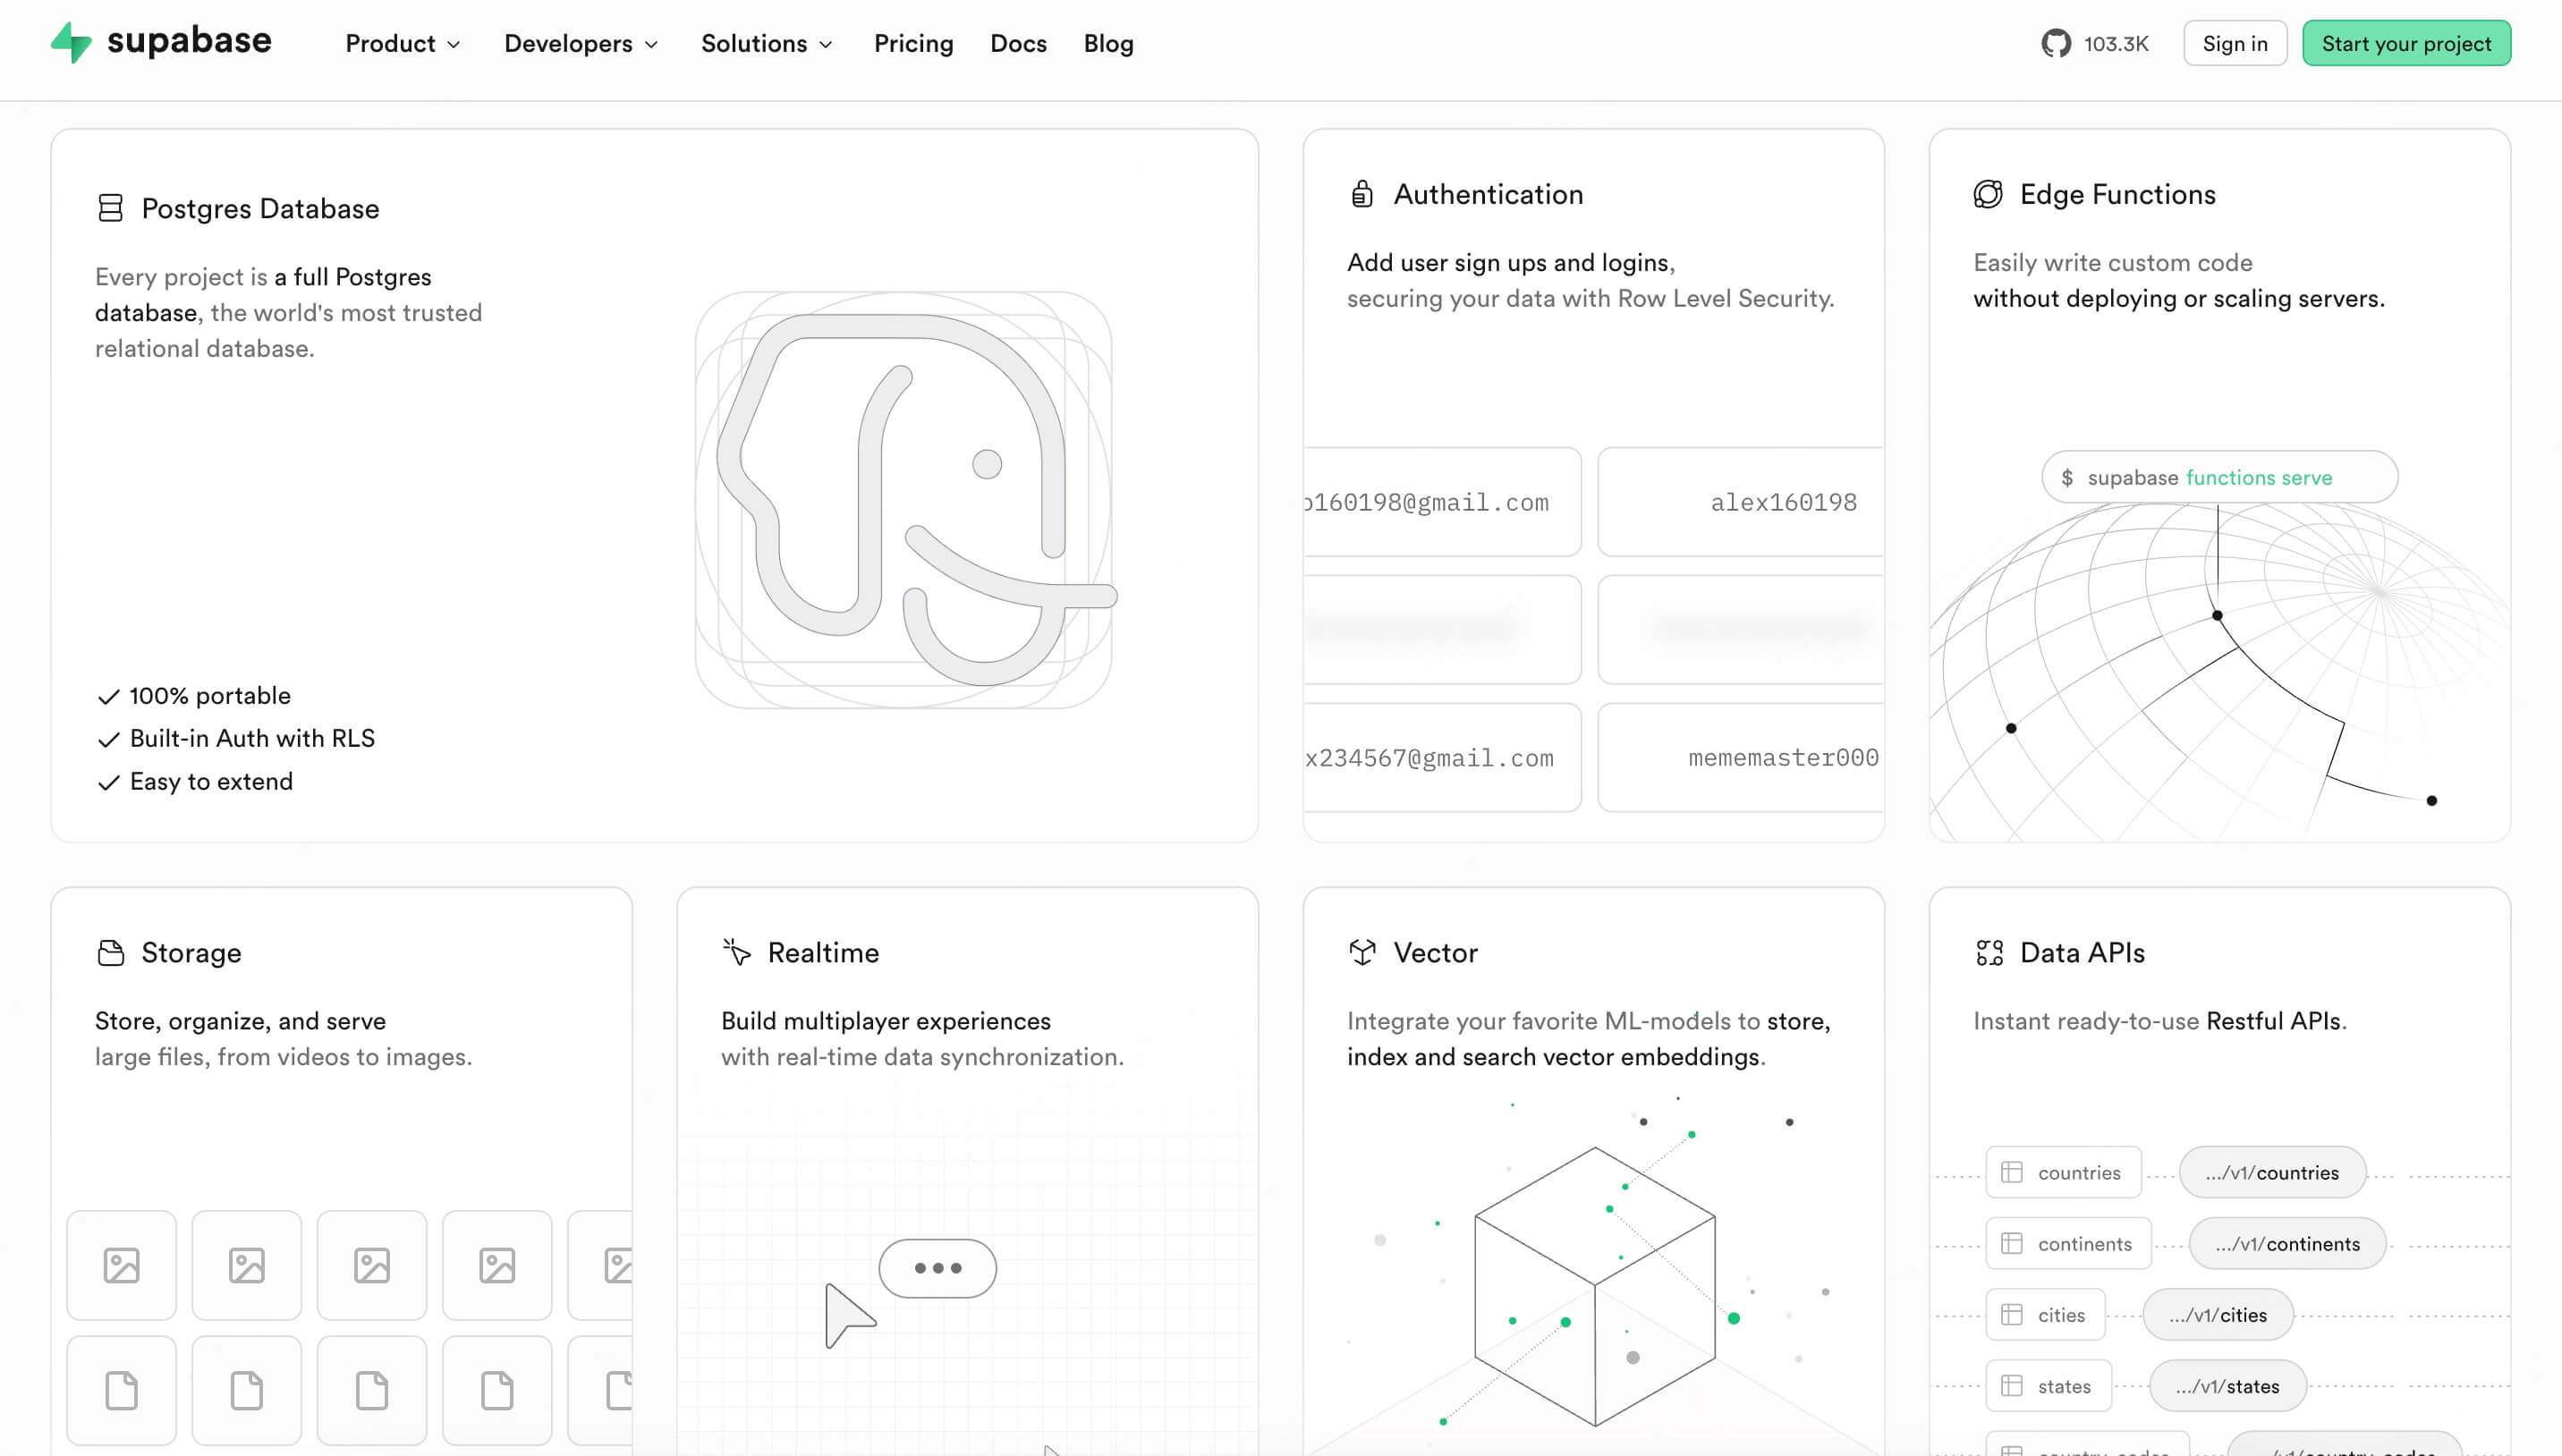The height and width of the screenshot is (1456, 2562).
Task: Click the supabase functions serve command box
Action: click(2219, 477)
